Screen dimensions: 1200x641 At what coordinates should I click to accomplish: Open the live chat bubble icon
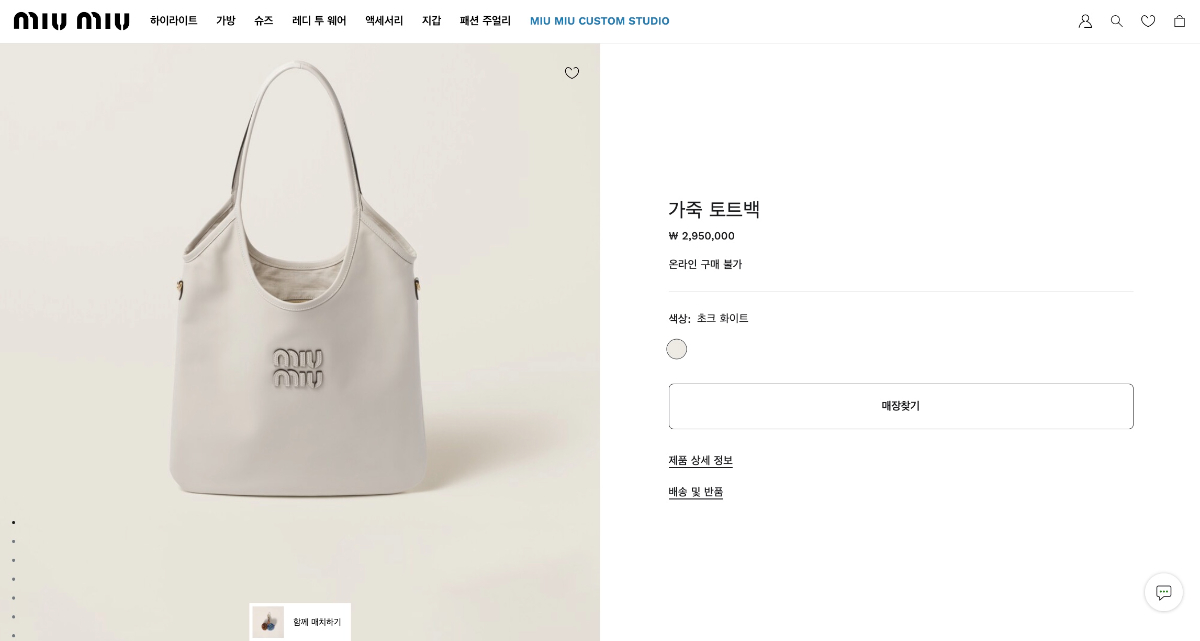(1163, 592)
